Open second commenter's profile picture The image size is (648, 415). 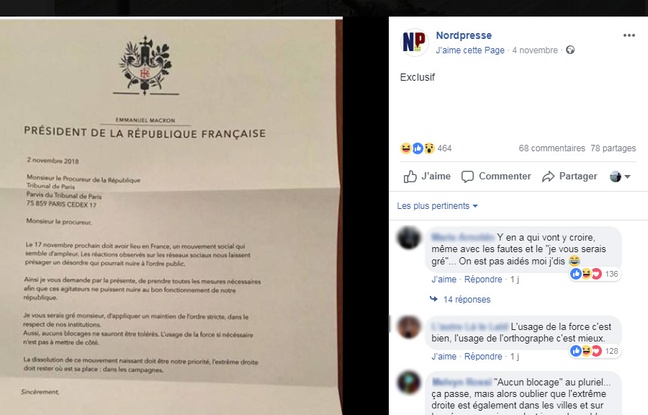[409, 327]
